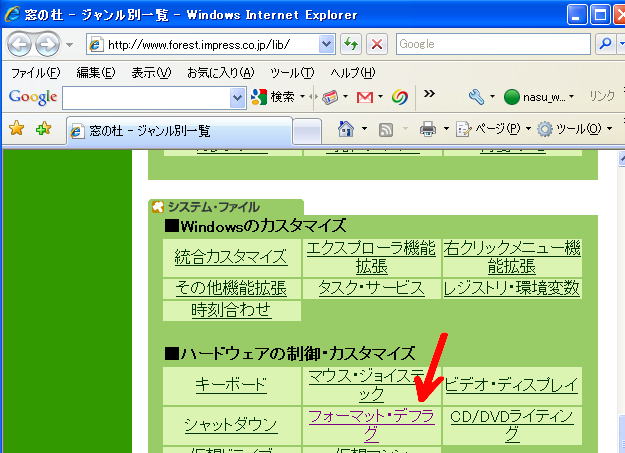Go forward with the Forward arrow button
The height and width of the screenshot is (453, 625).
[47, 44]
